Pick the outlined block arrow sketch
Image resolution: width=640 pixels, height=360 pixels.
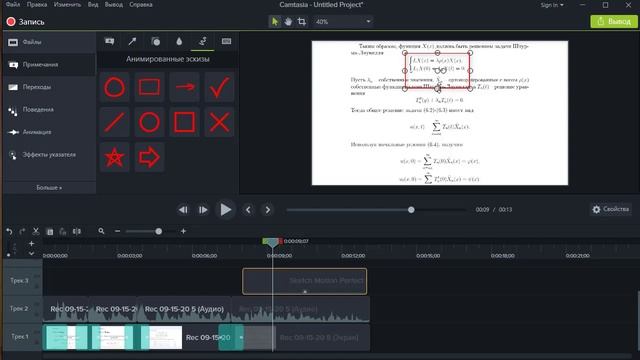pyautogui.click(x=149, y=158)
